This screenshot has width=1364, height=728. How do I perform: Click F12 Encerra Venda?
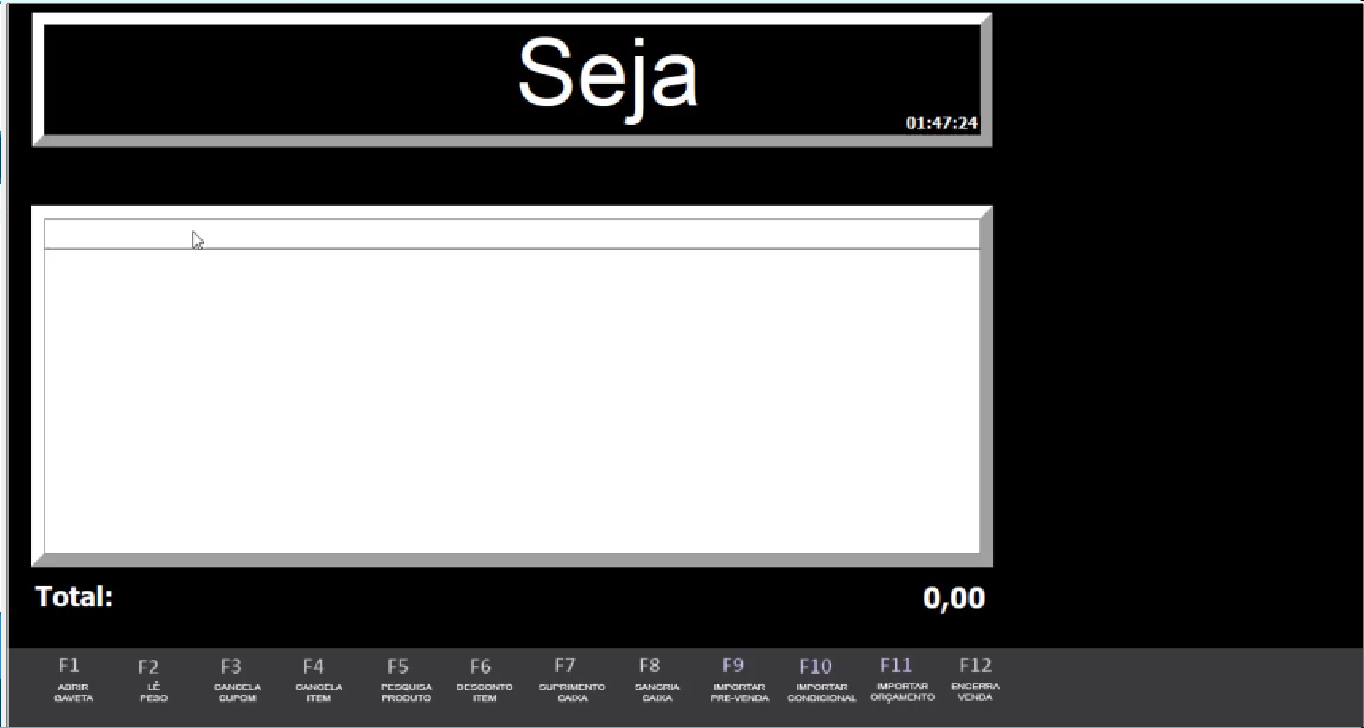974,678
